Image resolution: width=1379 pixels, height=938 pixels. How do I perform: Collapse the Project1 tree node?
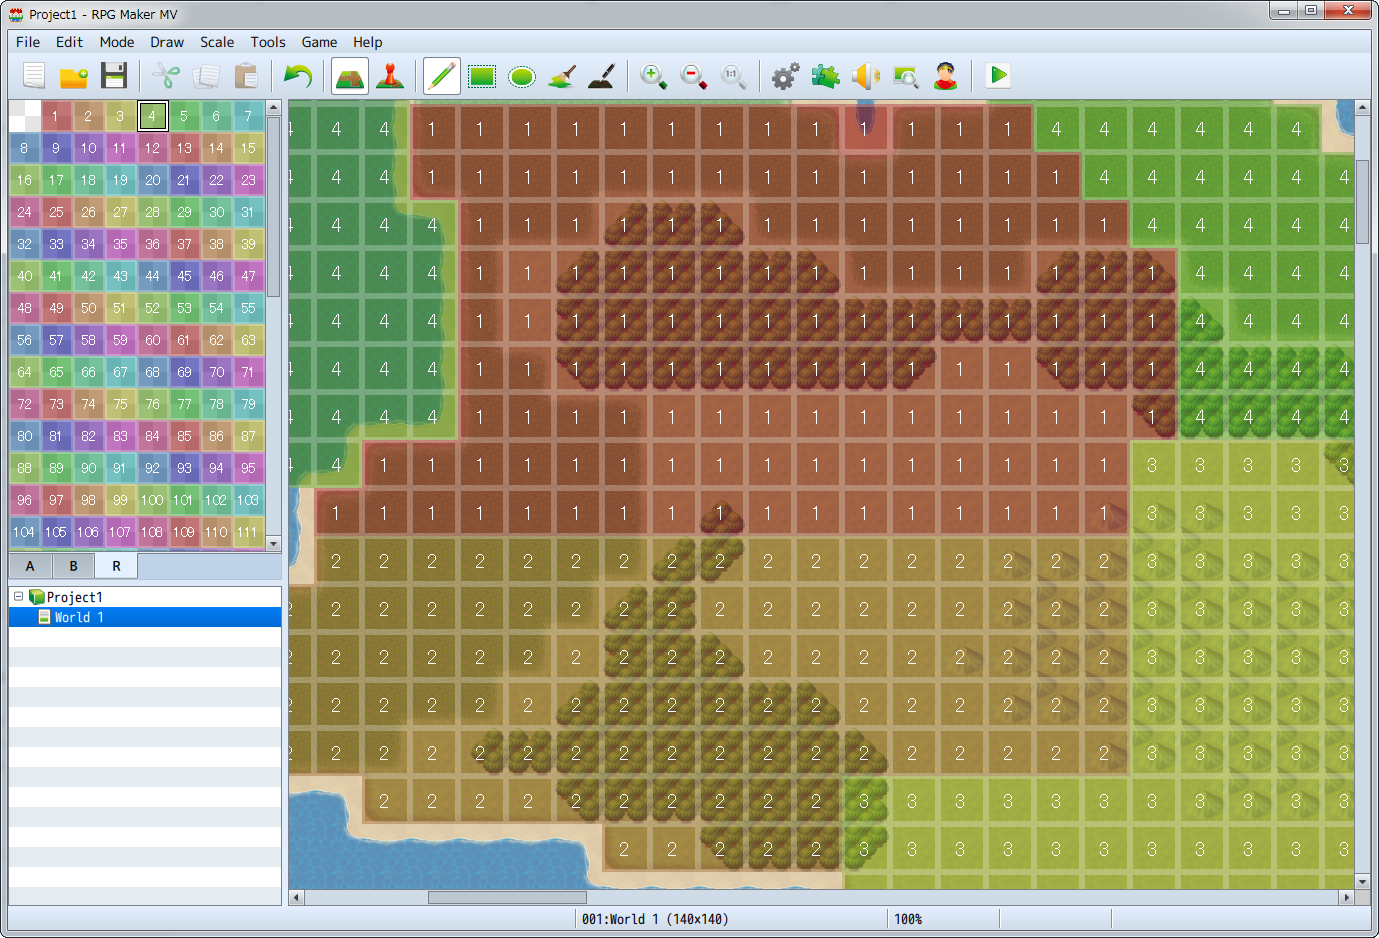18,597
